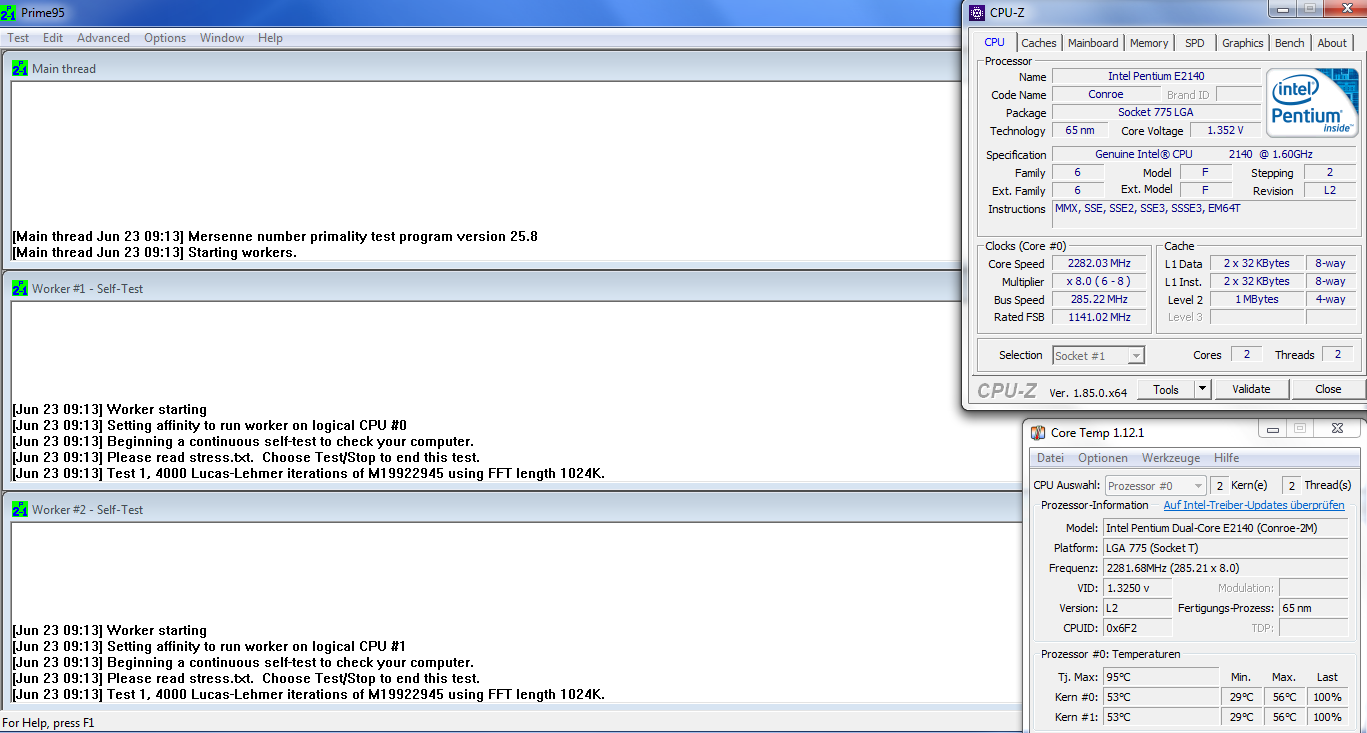The width and height of the screenshot is (1367, 733).
Task: Click the Worker #1 Self-Test window icon
Action: click(20, 288)
